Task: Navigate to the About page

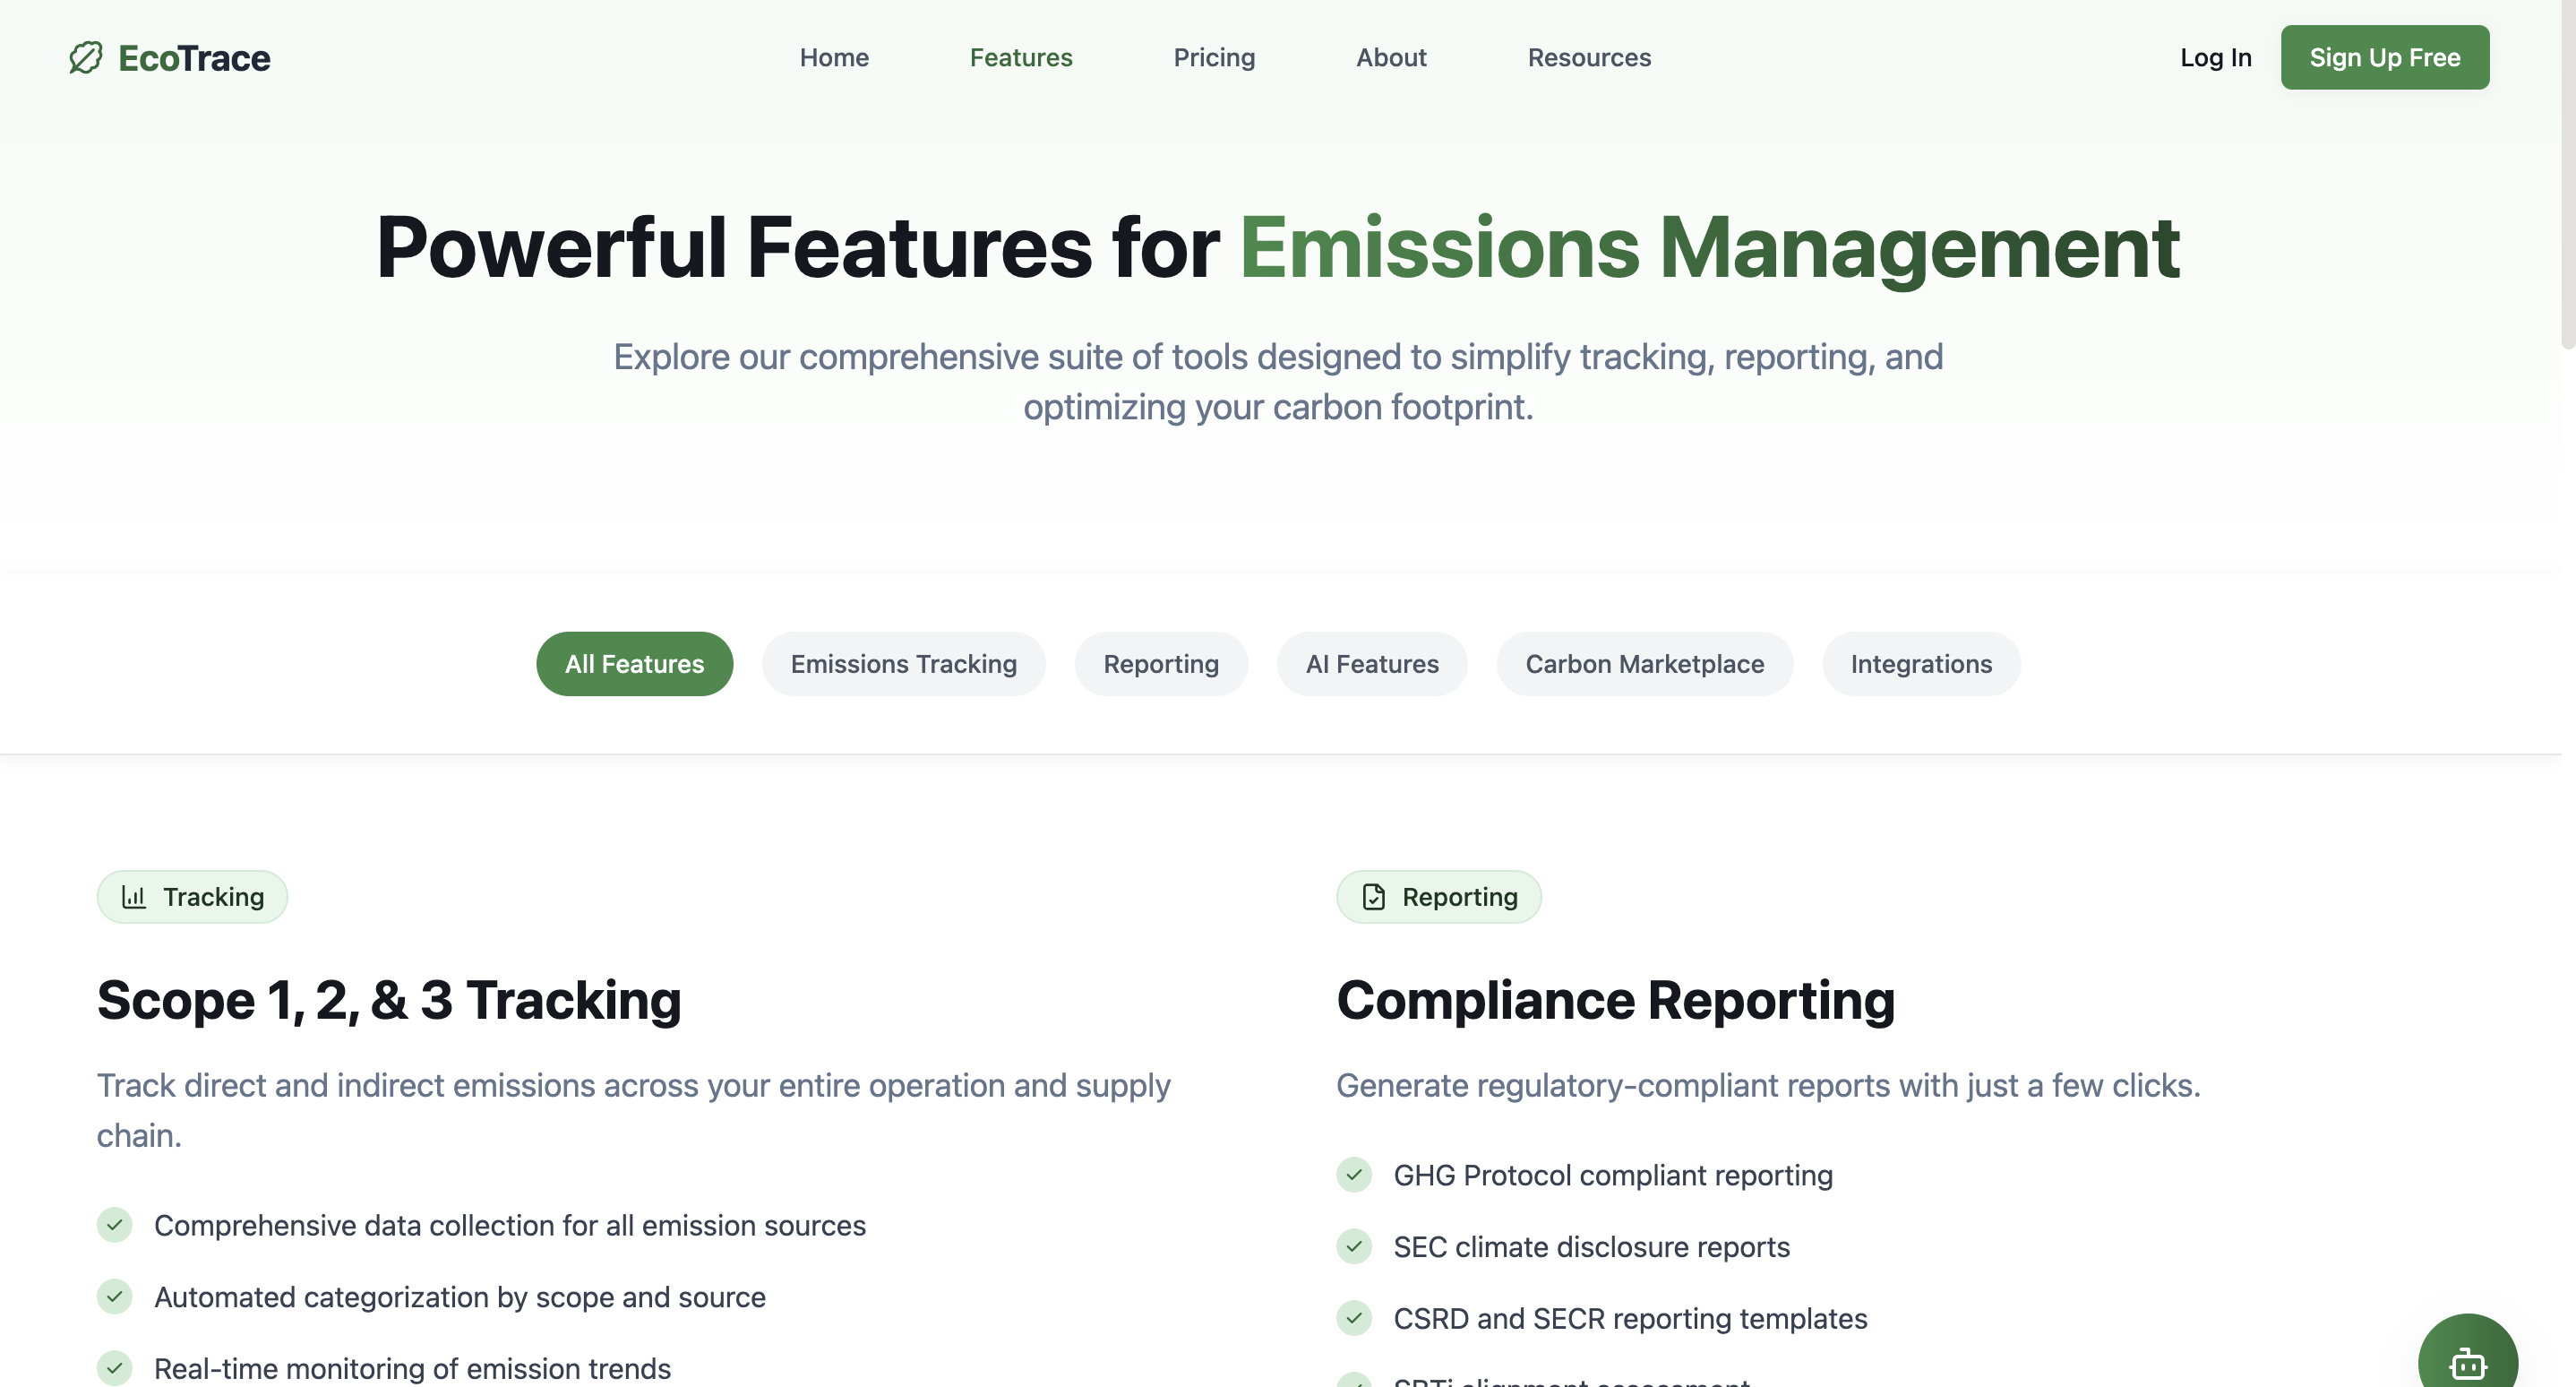Action: [1390, 57]
